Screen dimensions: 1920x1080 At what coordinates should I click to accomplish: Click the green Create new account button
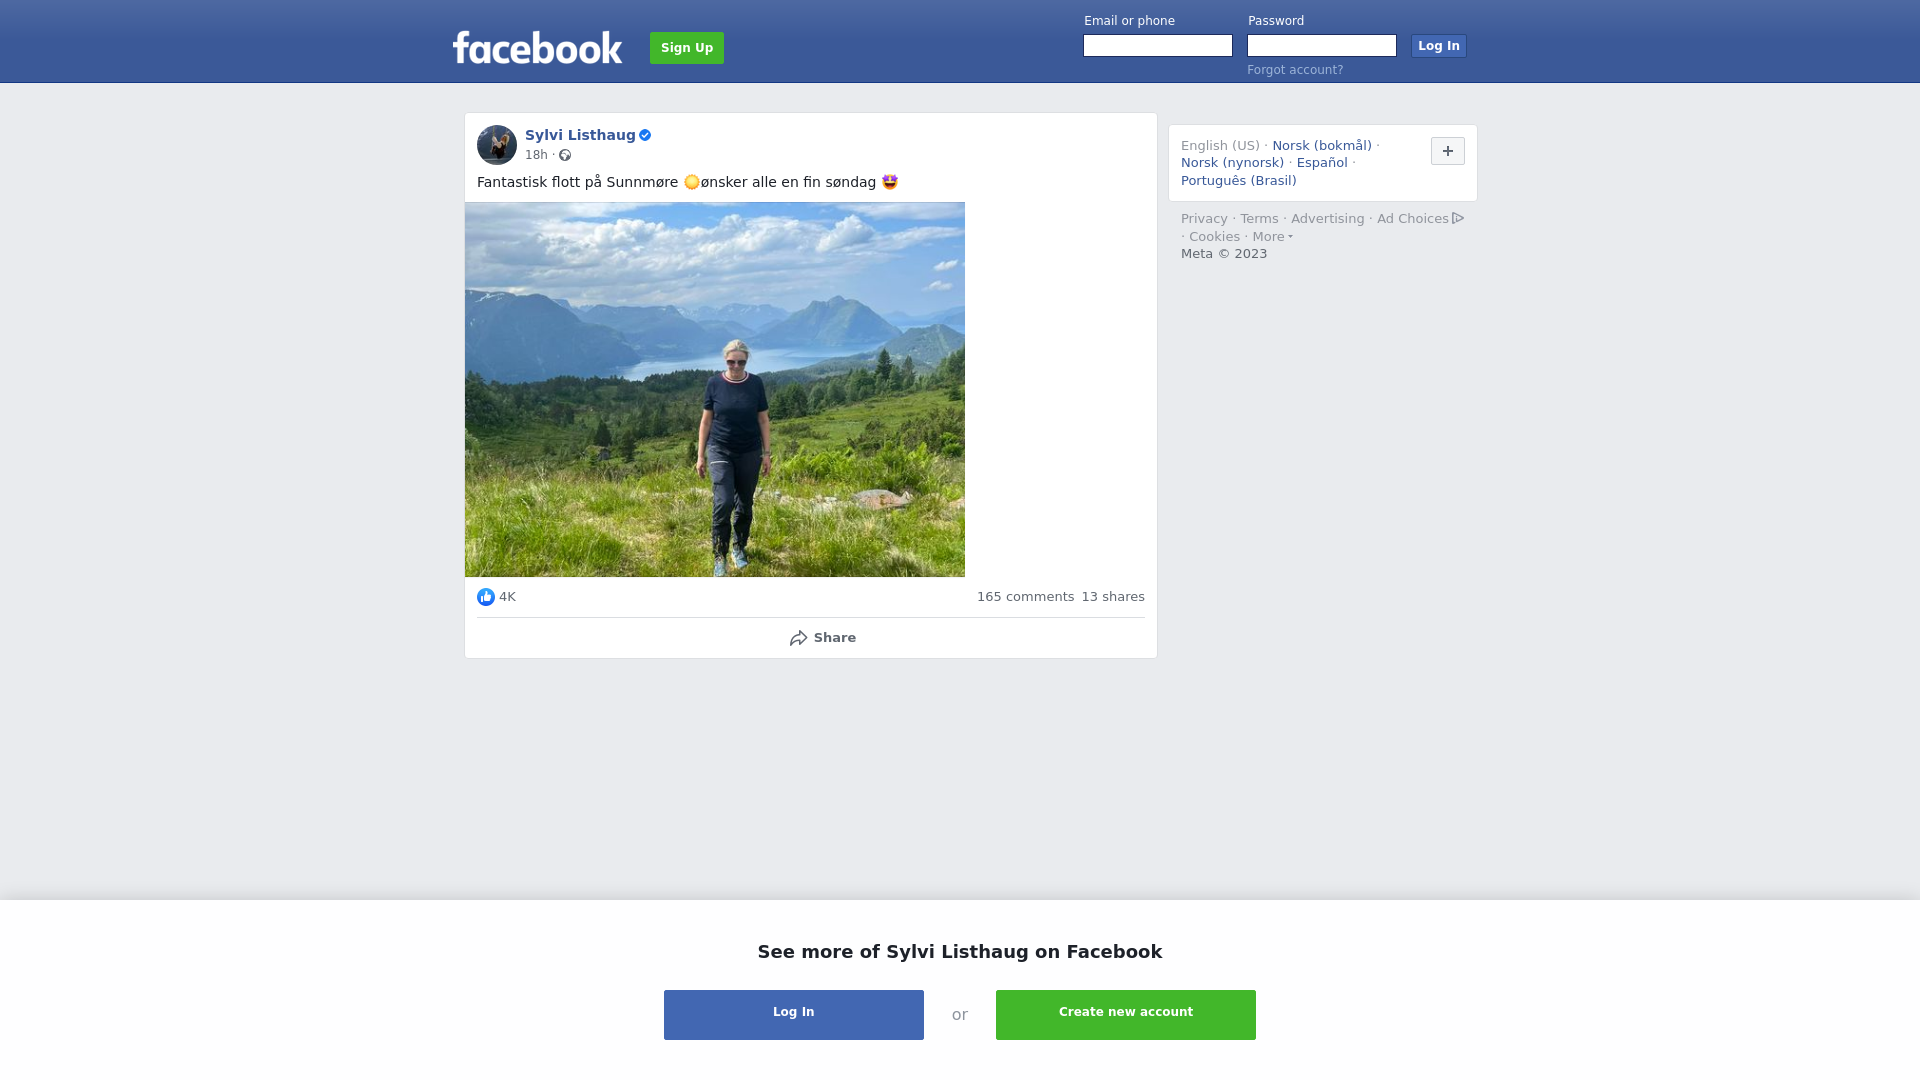pos(1126,1015)
